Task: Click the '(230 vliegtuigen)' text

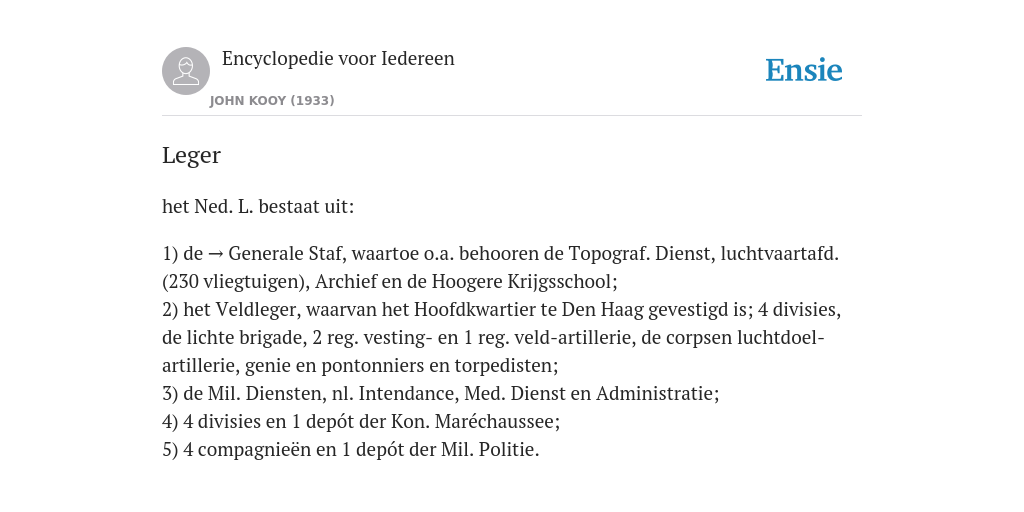Action: pos(234,281)
